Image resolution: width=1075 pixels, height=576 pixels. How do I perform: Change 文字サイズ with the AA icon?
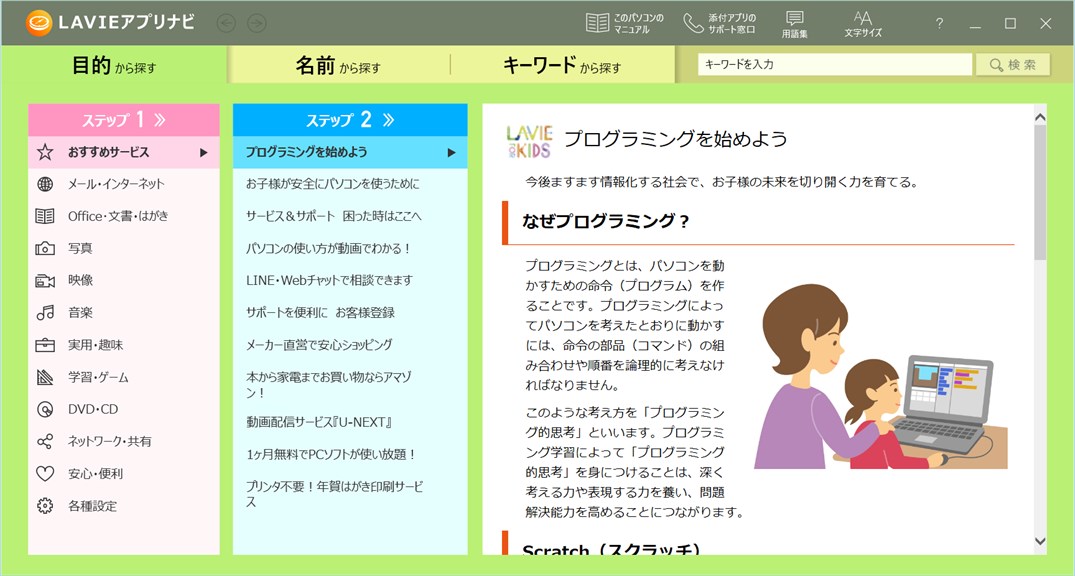tap(862, 18)
